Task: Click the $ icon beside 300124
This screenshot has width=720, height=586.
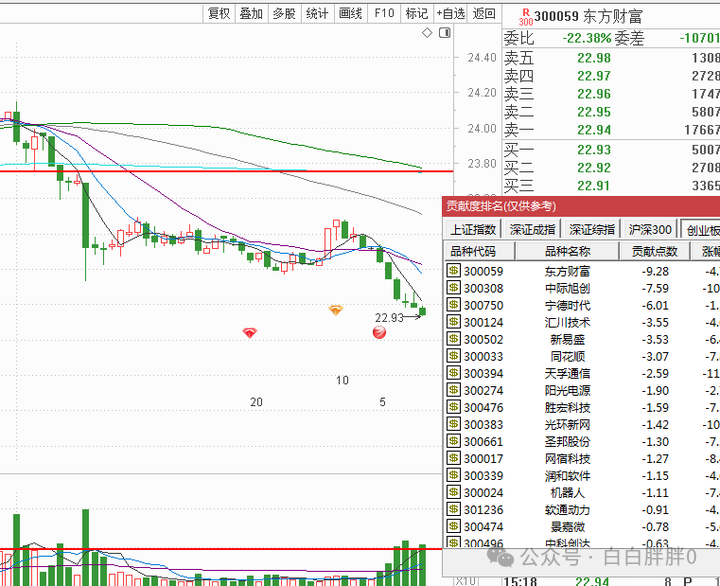Action: [x=453, y=321]
